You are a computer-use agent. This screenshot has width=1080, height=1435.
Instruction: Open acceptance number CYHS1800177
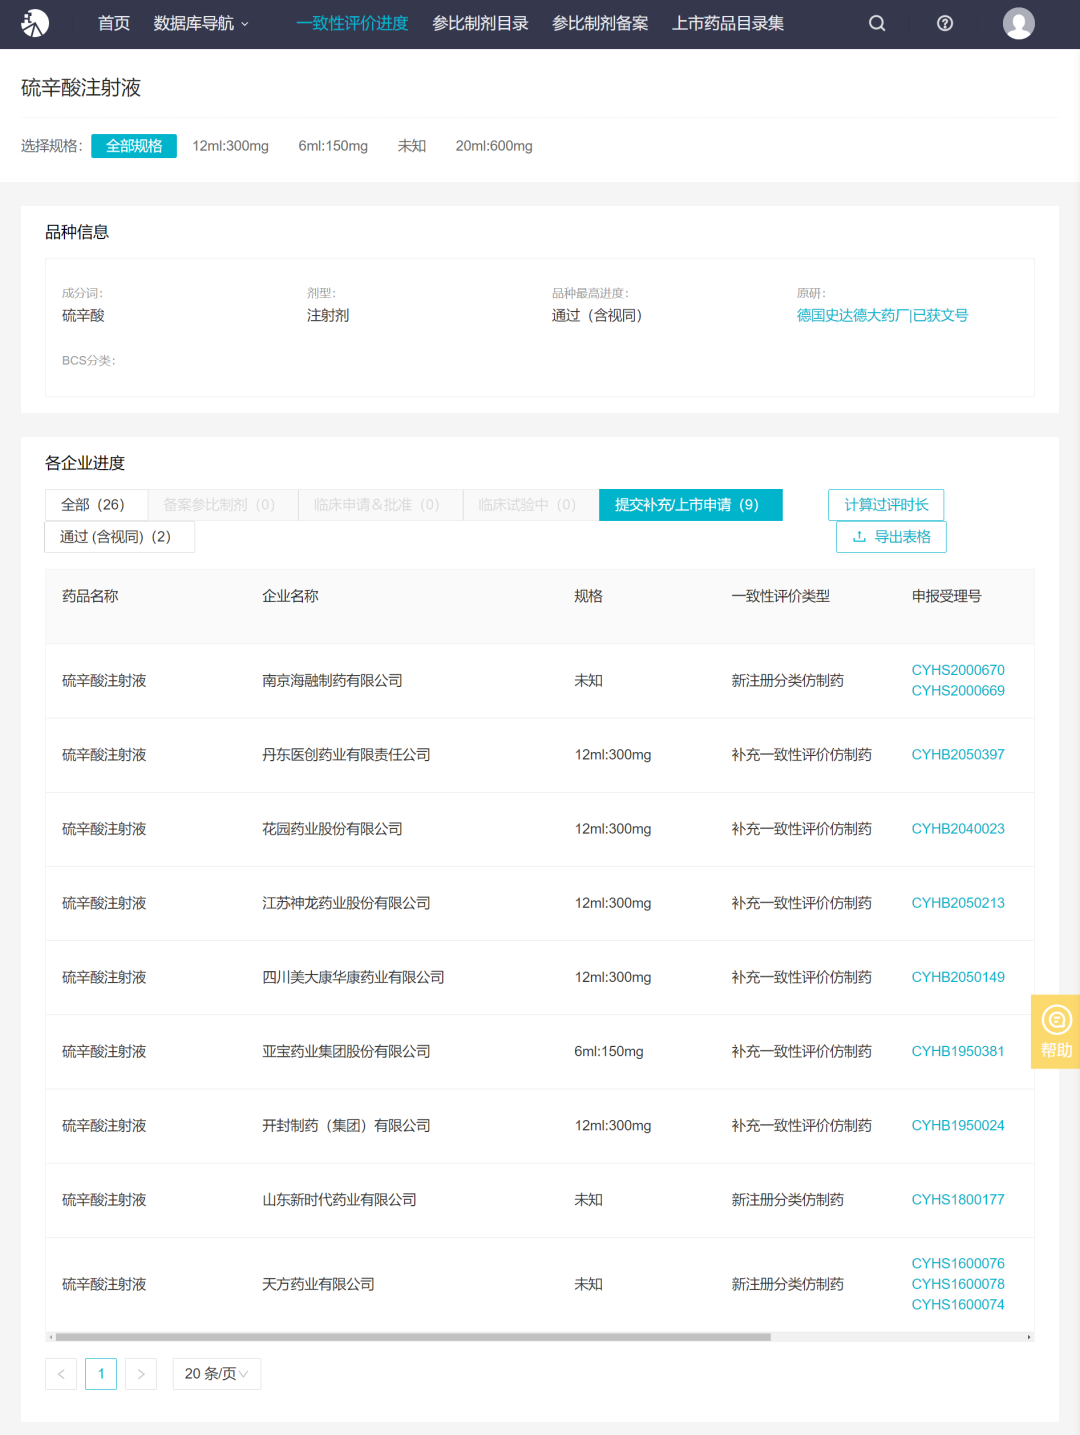(x=958, y=1199)
